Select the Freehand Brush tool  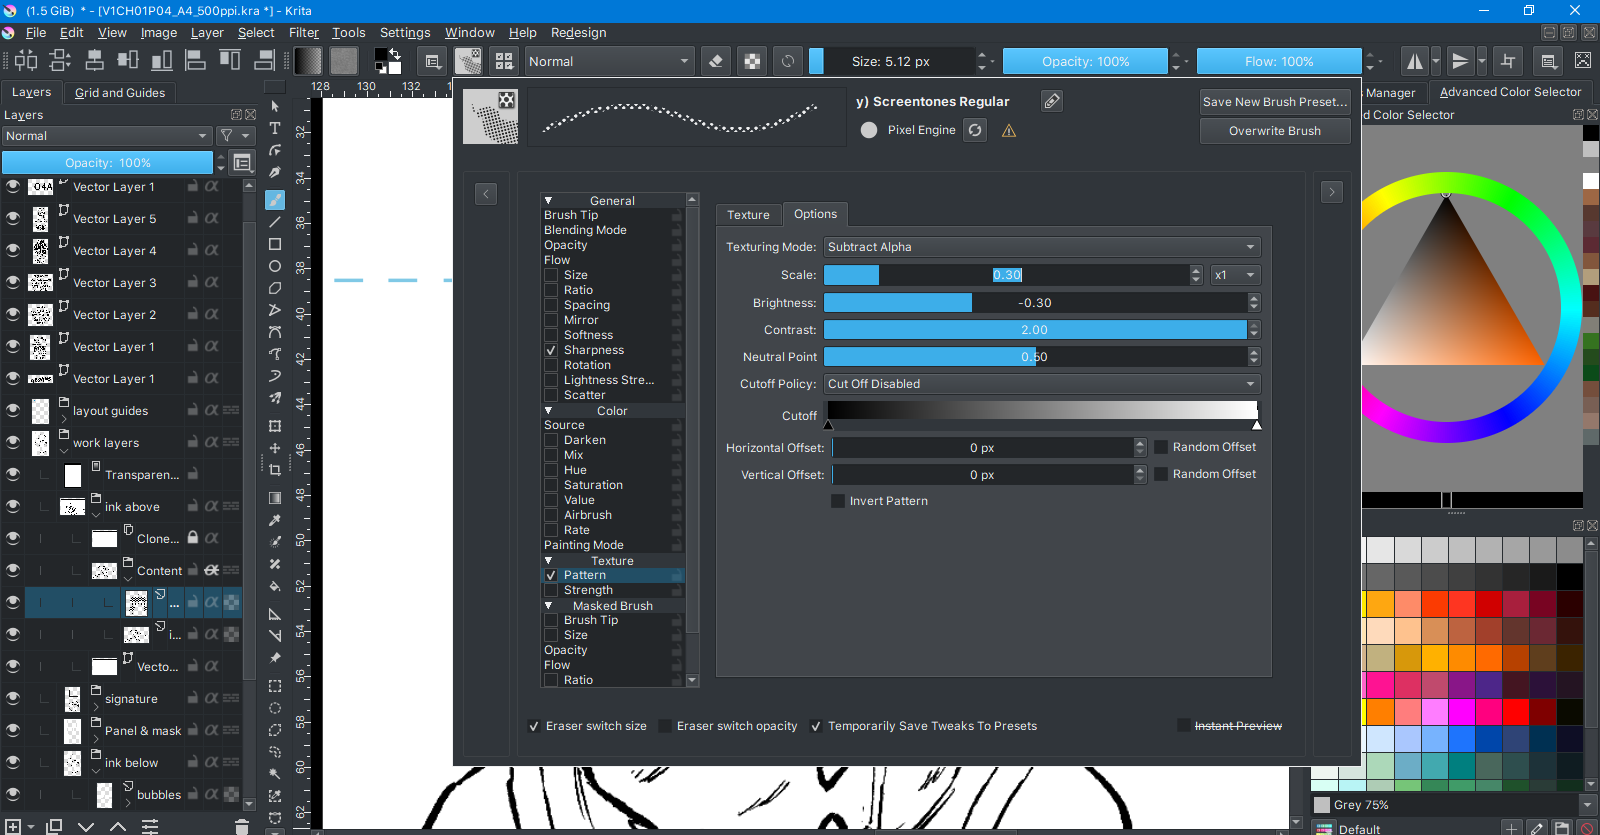pos(275,200)
